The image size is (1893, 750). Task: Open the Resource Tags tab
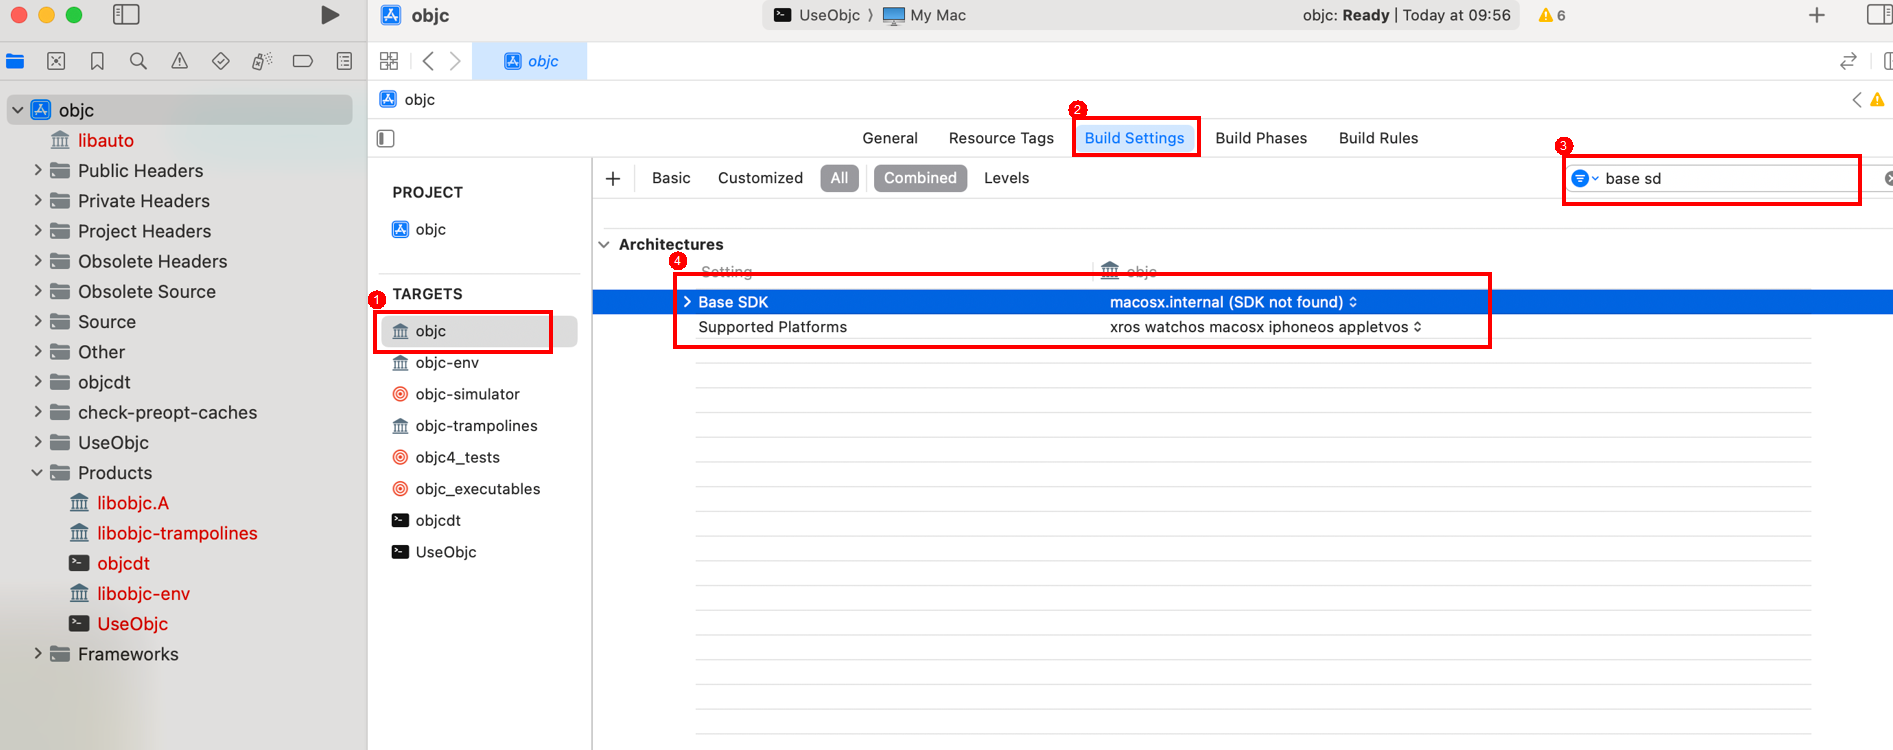pyautogui.click(x=1001, y=138)
